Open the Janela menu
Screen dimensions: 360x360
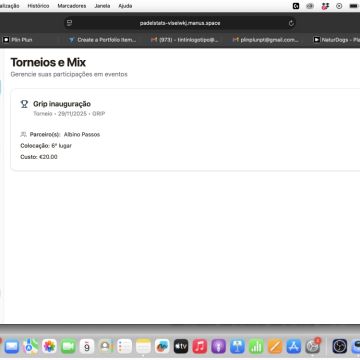click(102, 6)
